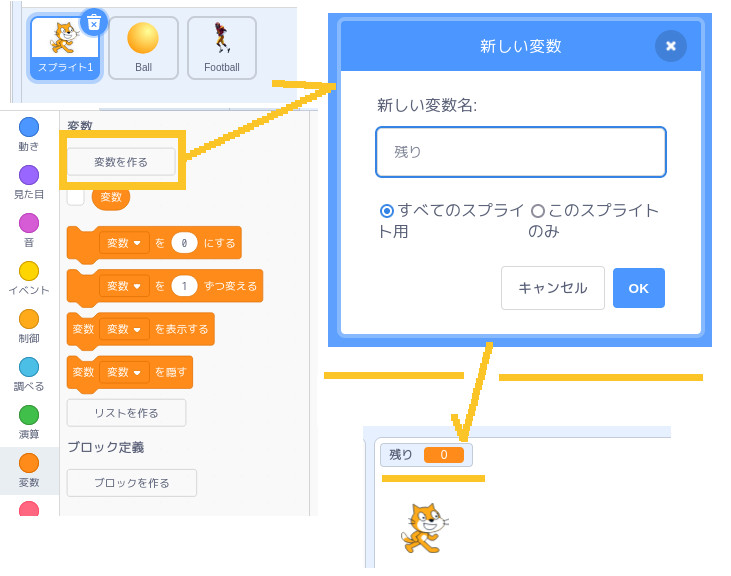Tick the checkbox beside the 変数 reporter
The image size is (731, 576).
(x=76, y=197)
